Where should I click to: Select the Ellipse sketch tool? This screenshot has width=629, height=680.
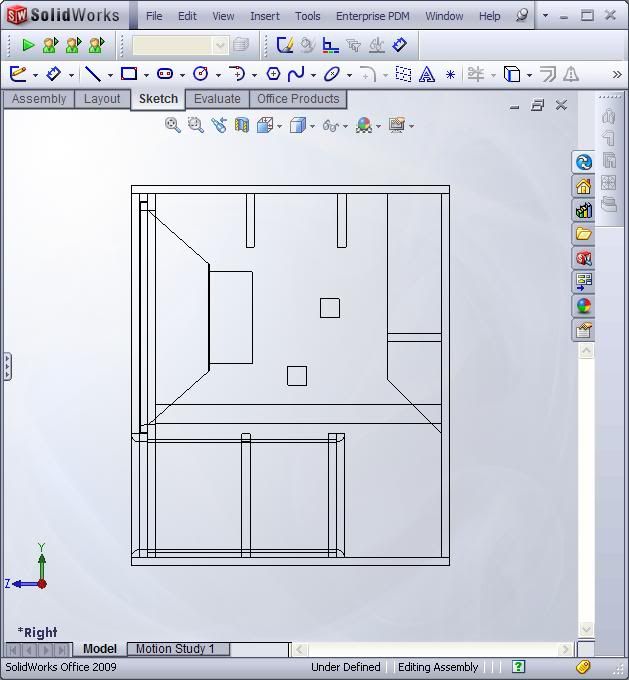tap(332, 74)
